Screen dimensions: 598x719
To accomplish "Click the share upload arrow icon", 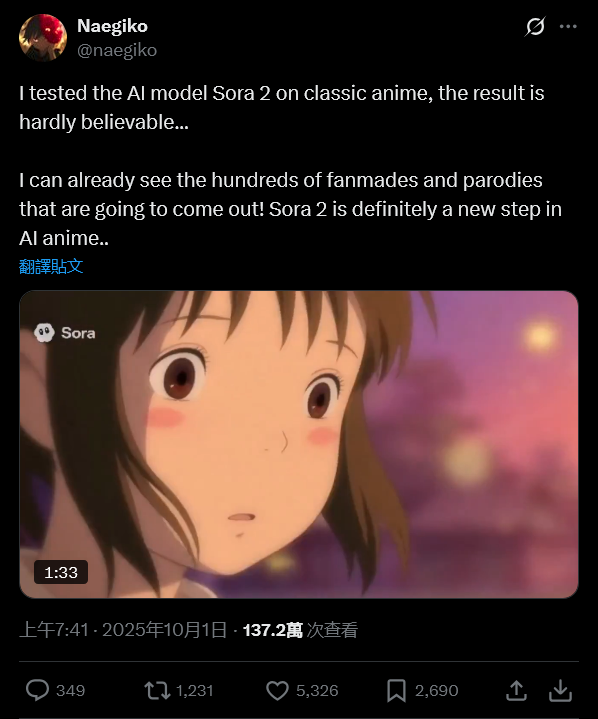I will [516, 690].
